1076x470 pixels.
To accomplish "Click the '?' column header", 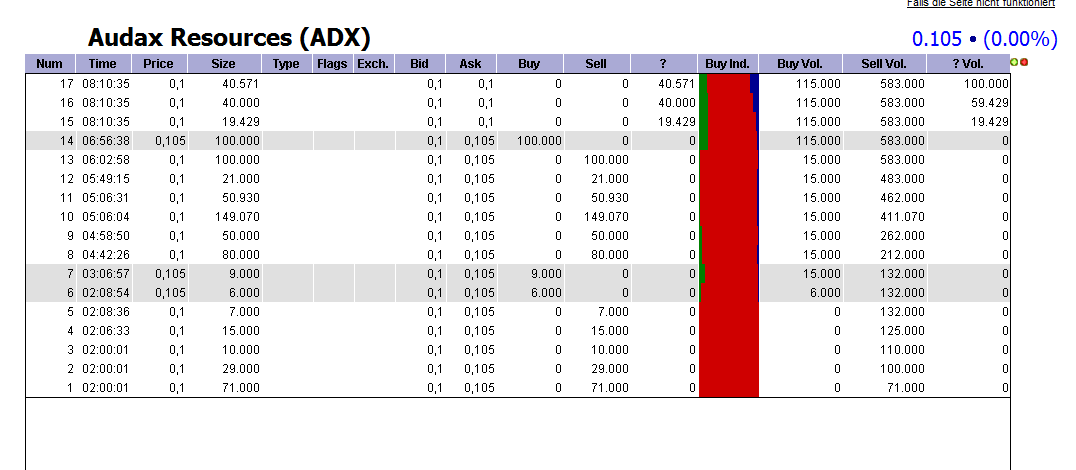I will [x=664, y=64].
